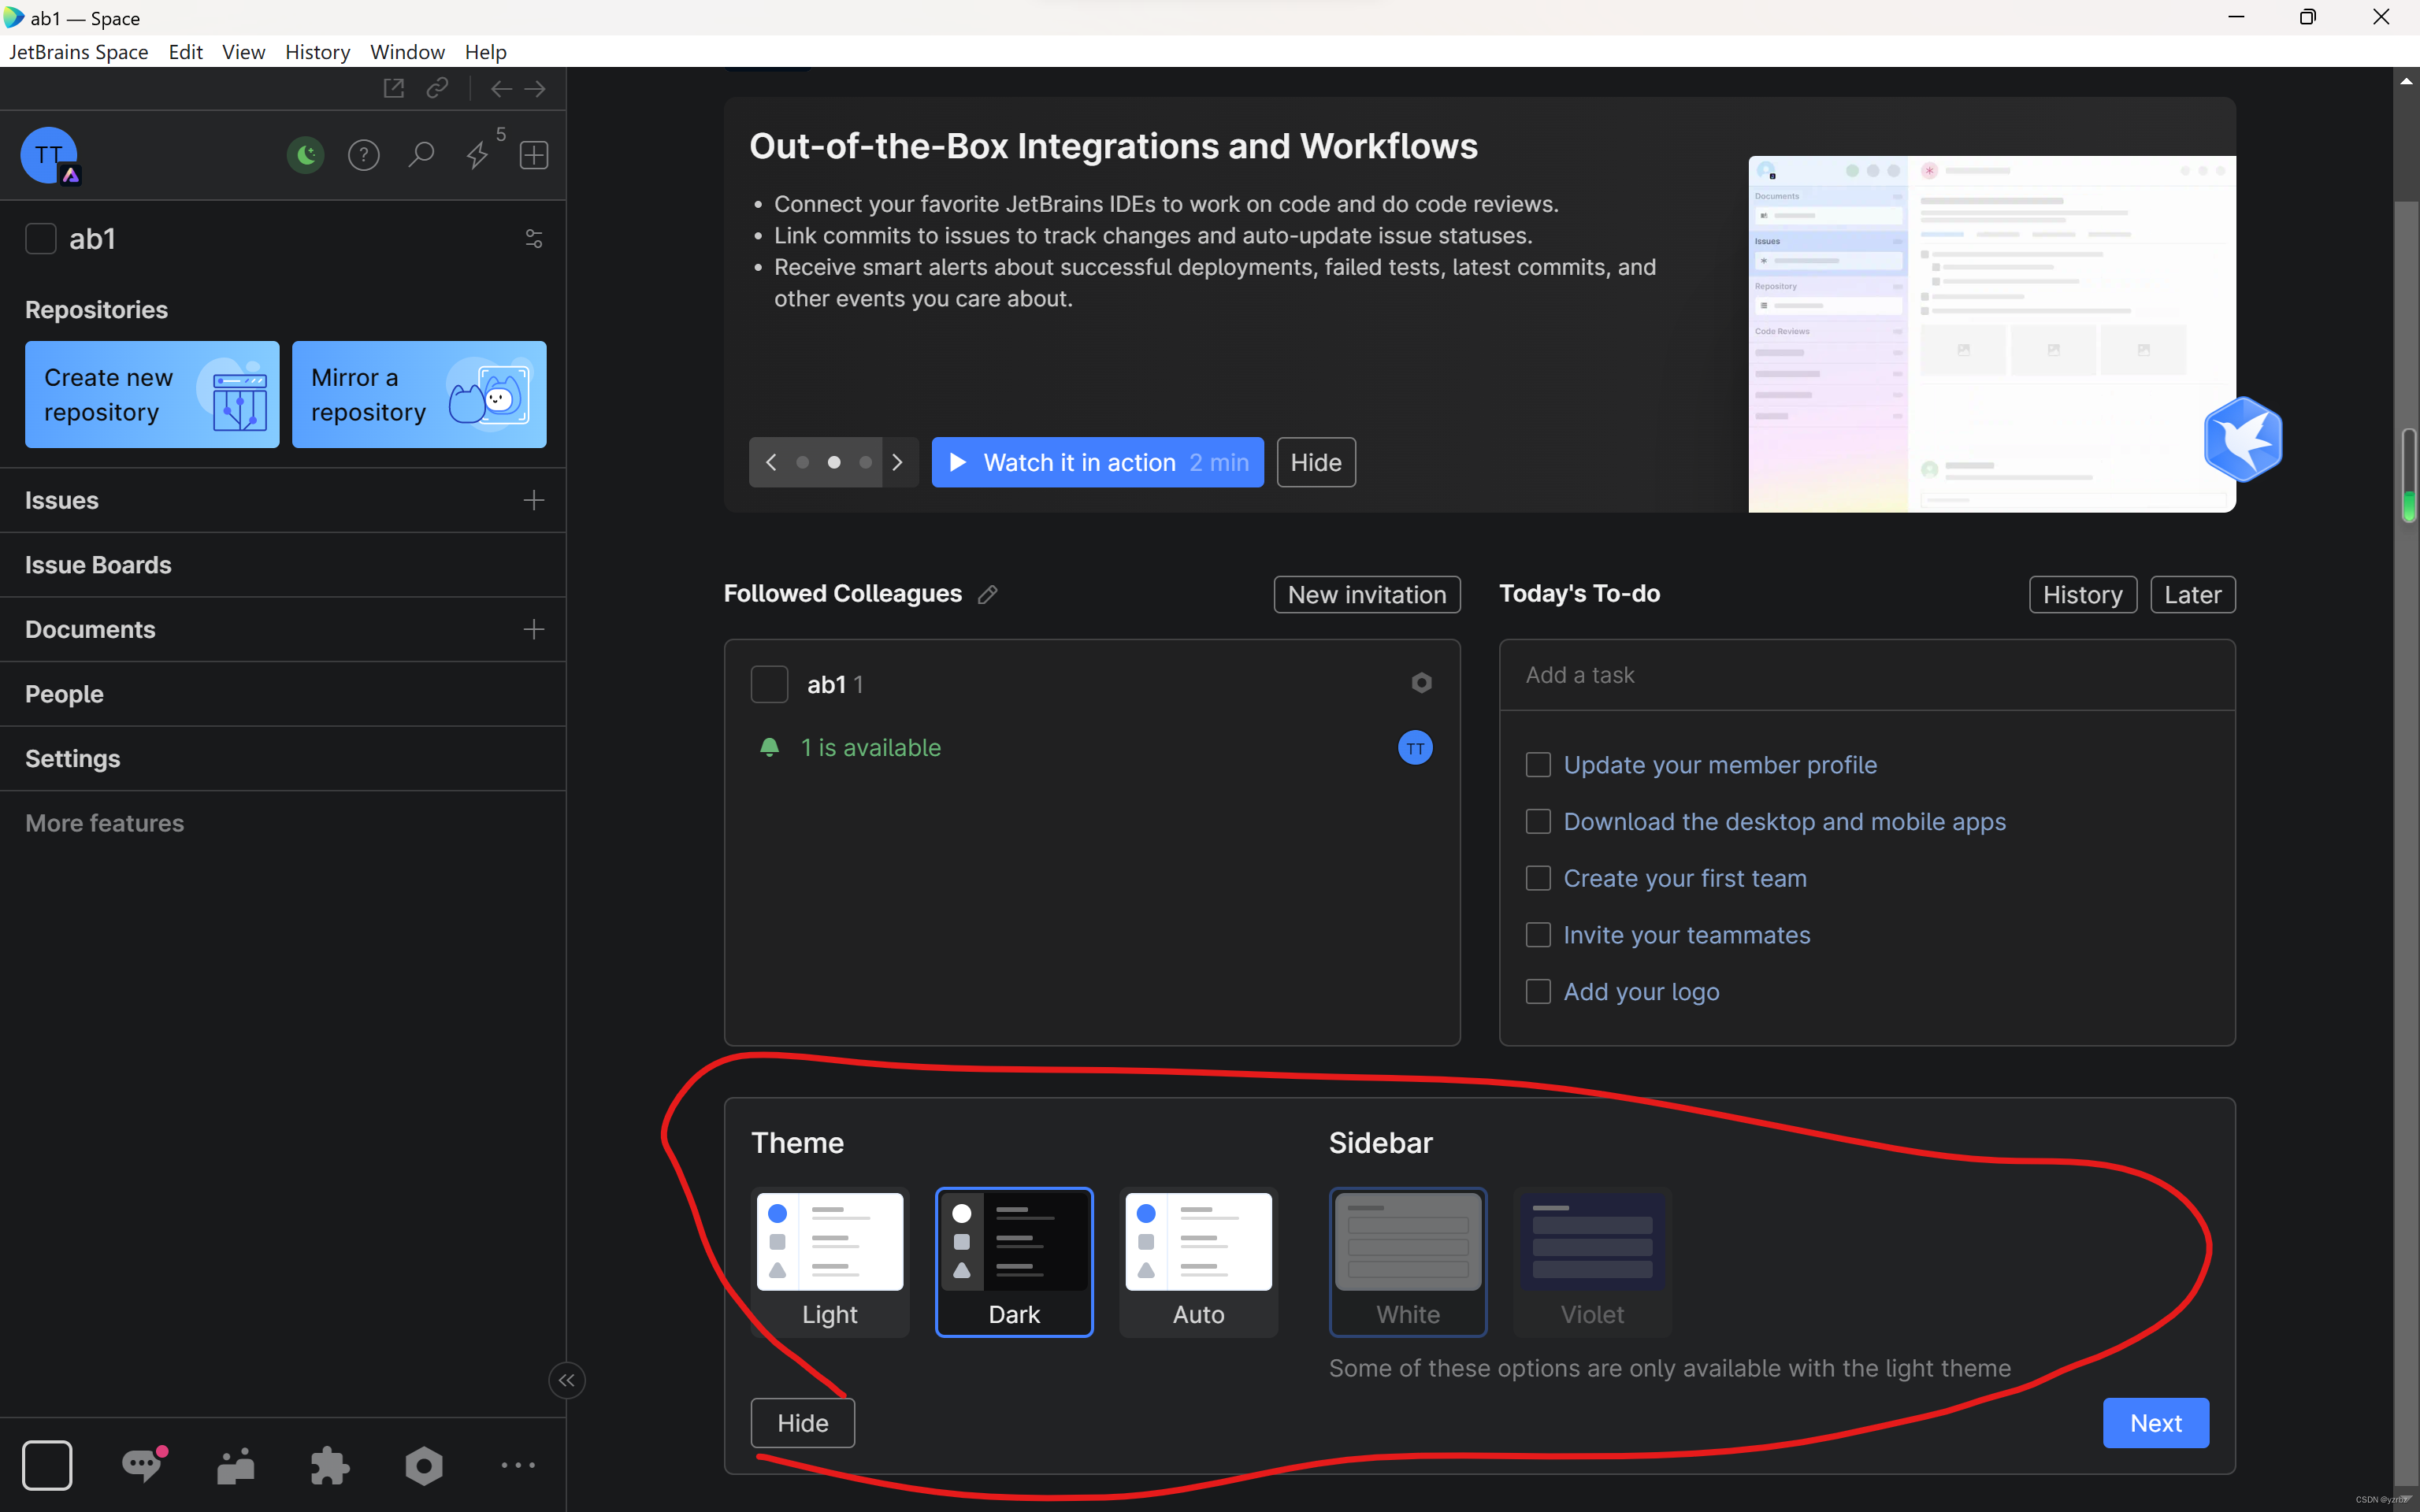Viewport: 2420px width, 1512px height.
Task: Click the project settings sliders icon next to ab1
Action: point(533,239)
